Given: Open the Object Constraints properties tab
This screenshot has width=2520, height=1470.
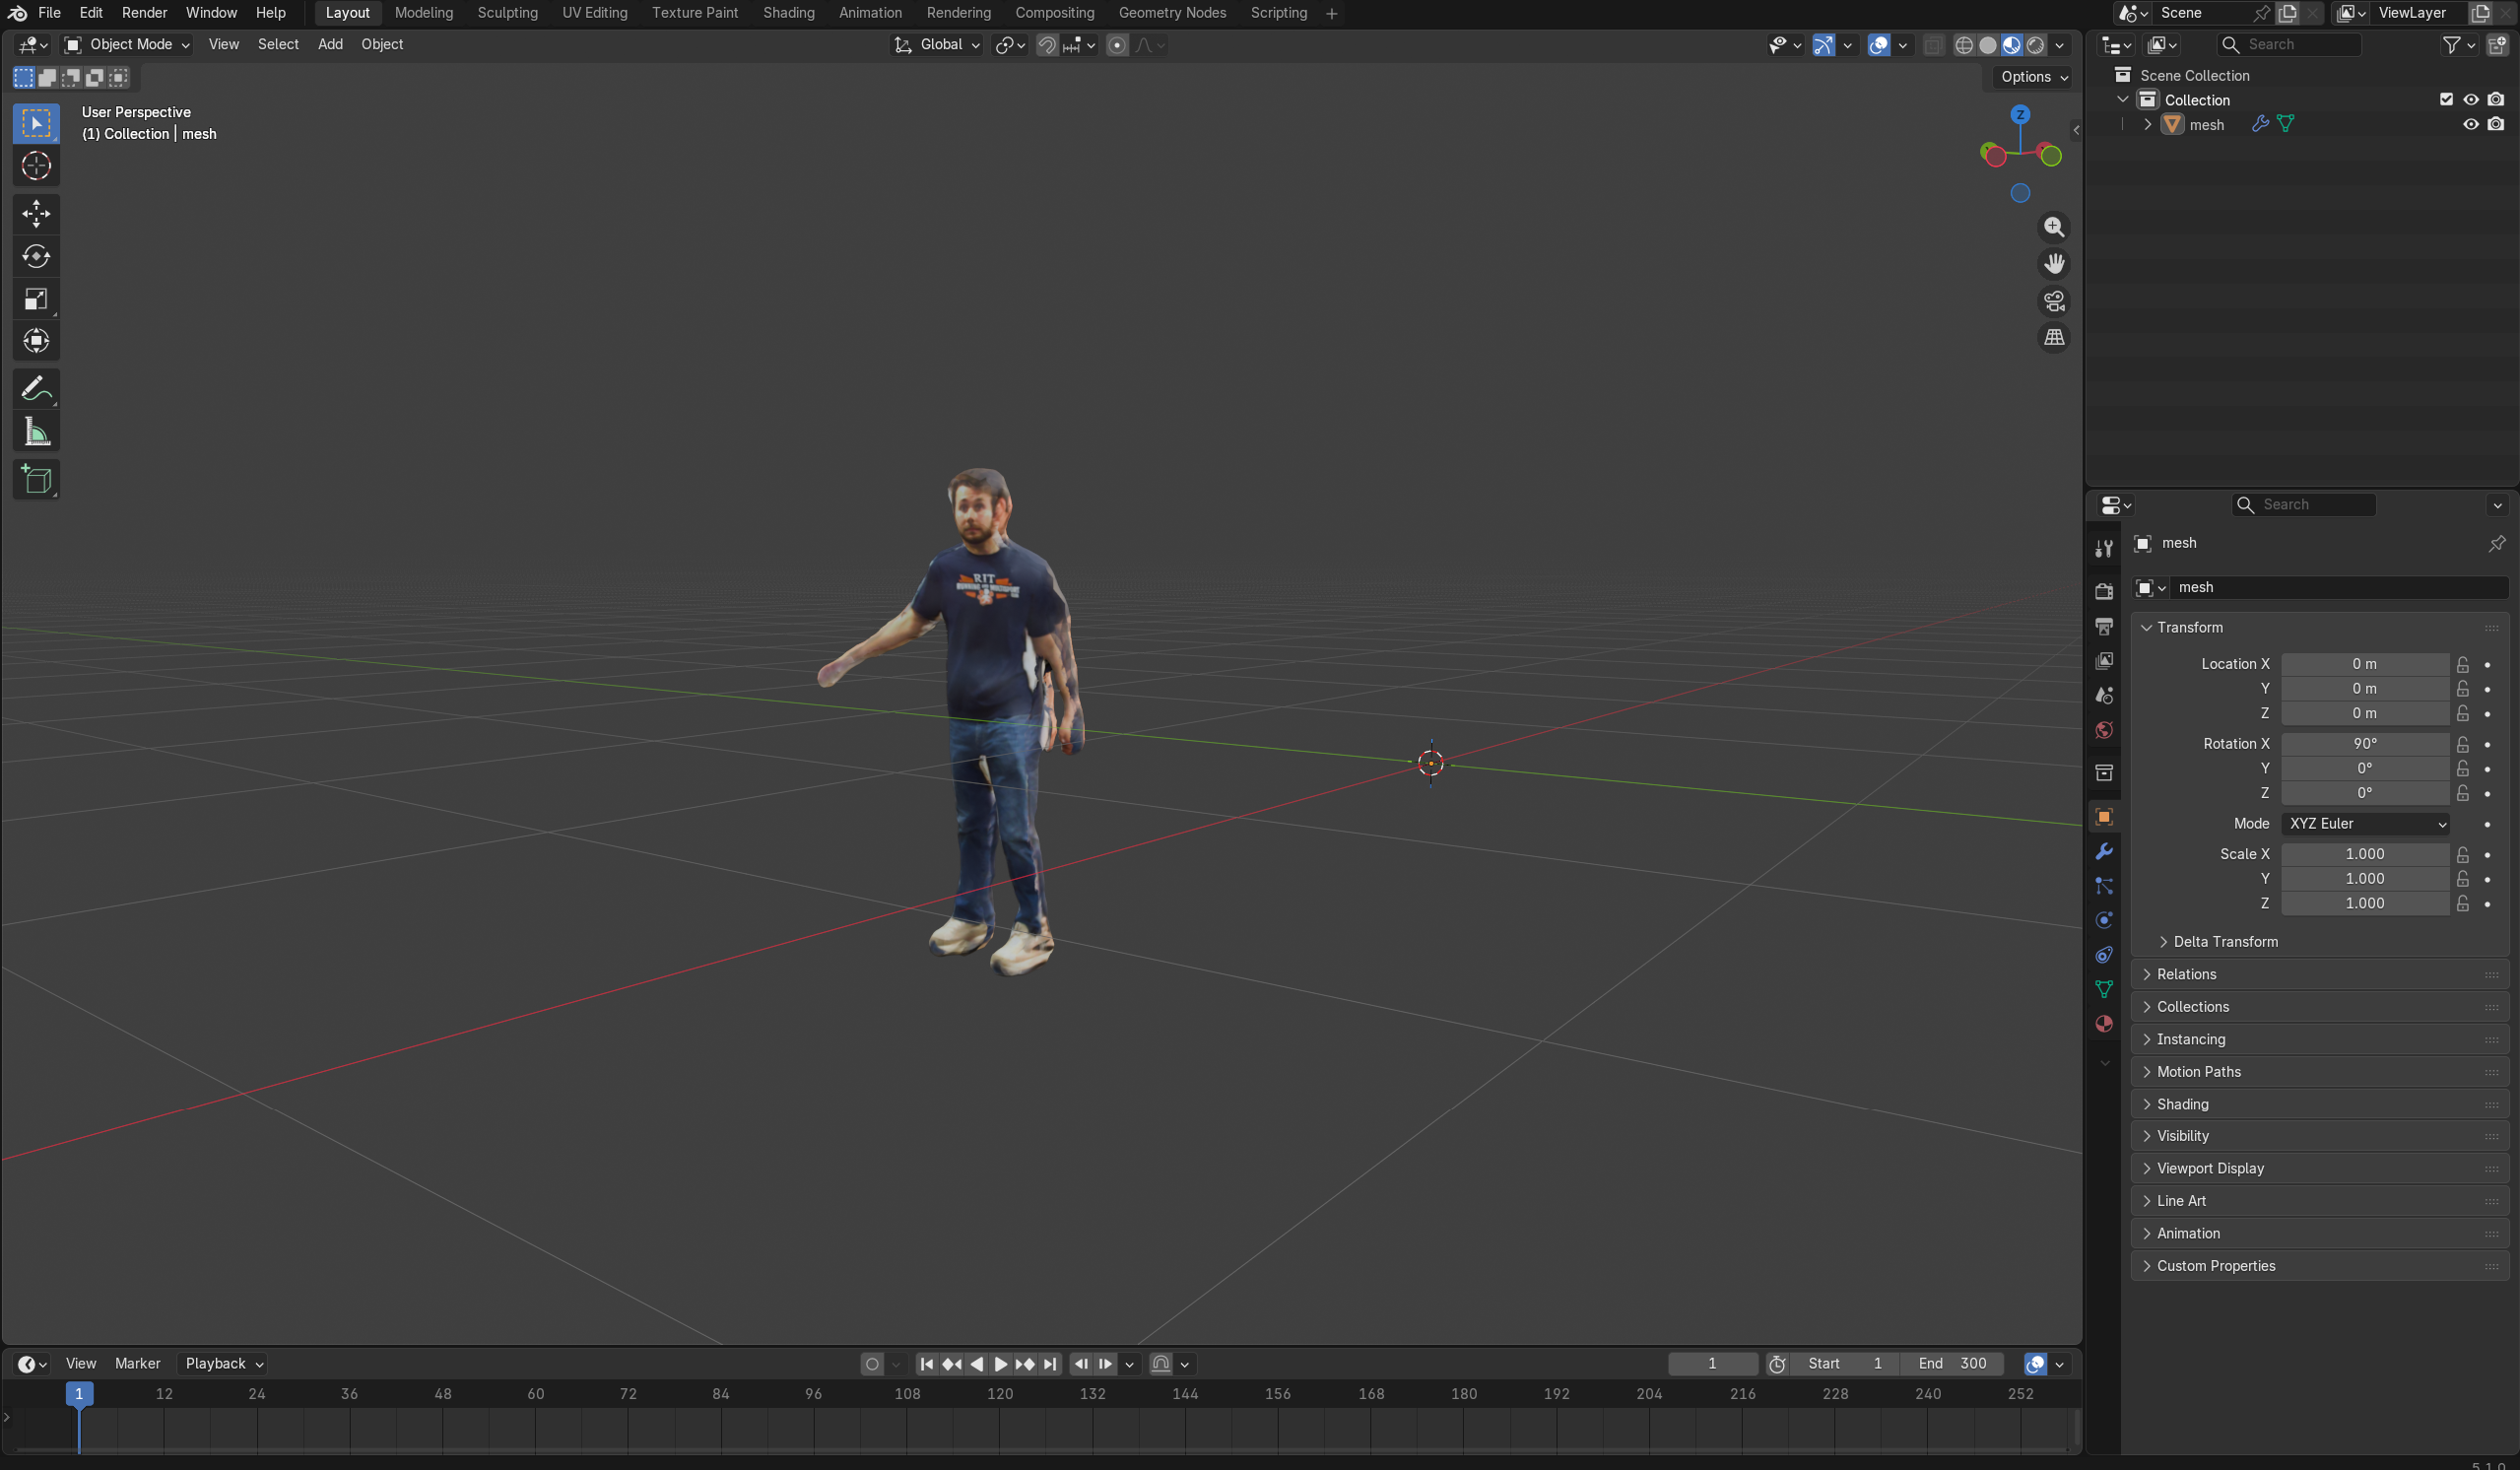Looking at the screenshot, I should [2103, 955].
